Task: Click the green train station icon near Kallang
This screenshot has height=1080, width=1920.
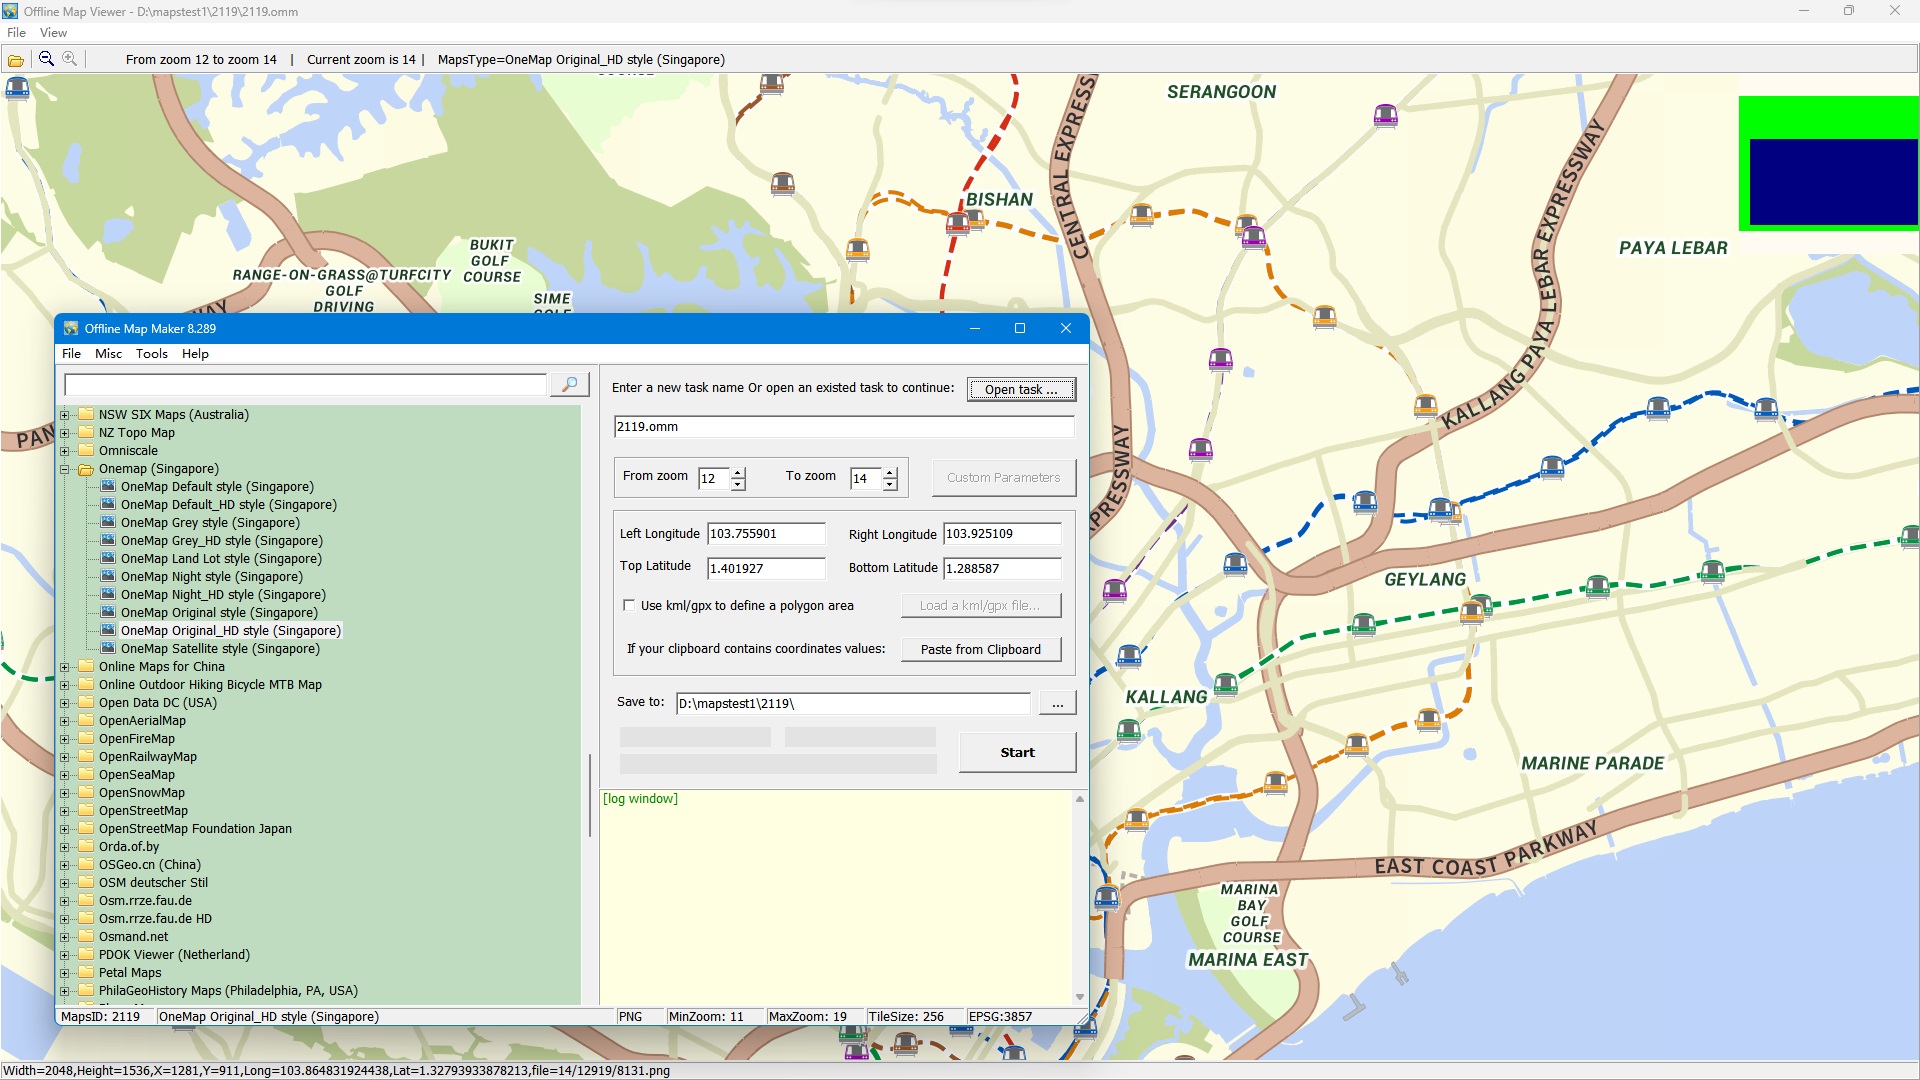Action: tap(1226, 685)
